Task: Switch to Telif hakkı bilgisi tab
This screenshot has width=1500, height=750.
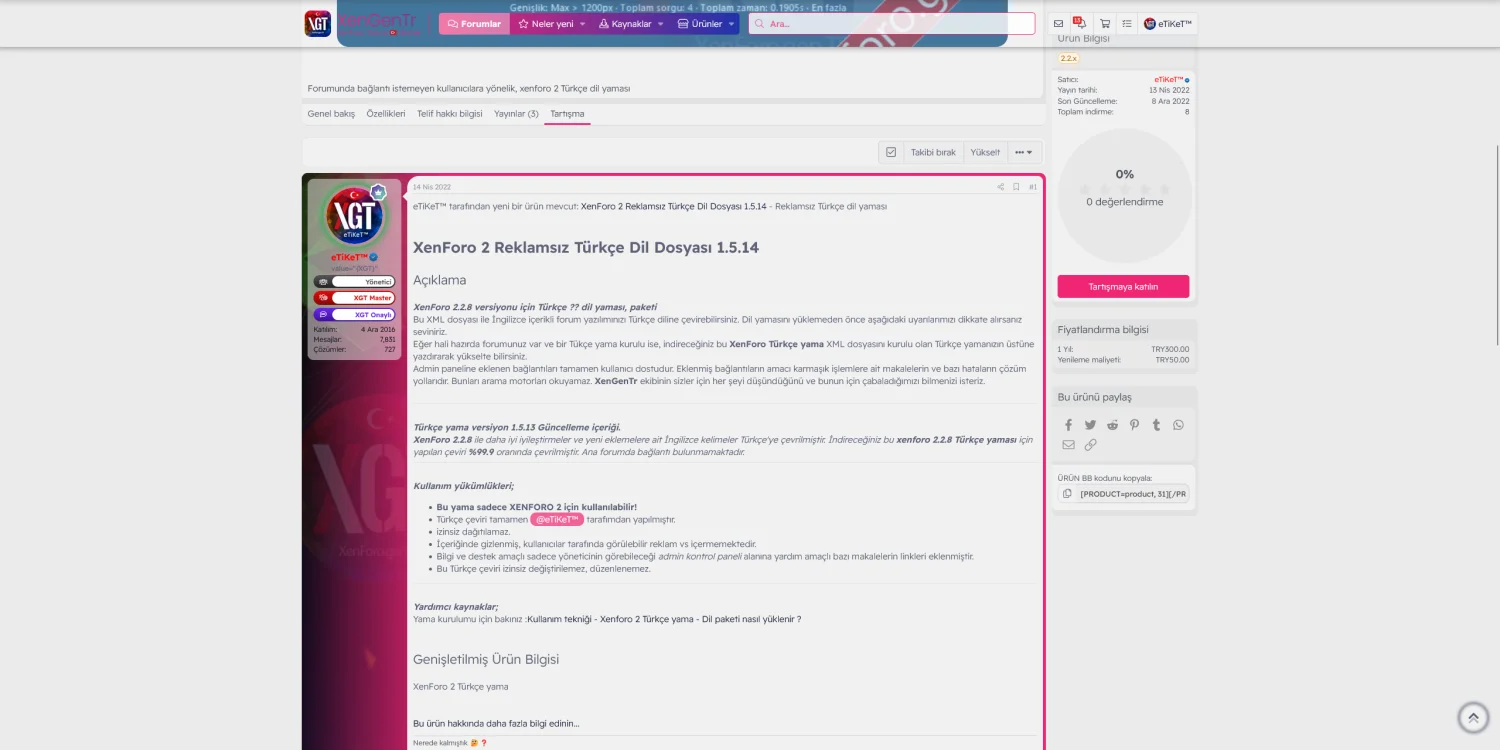Action: coord(450,114)
